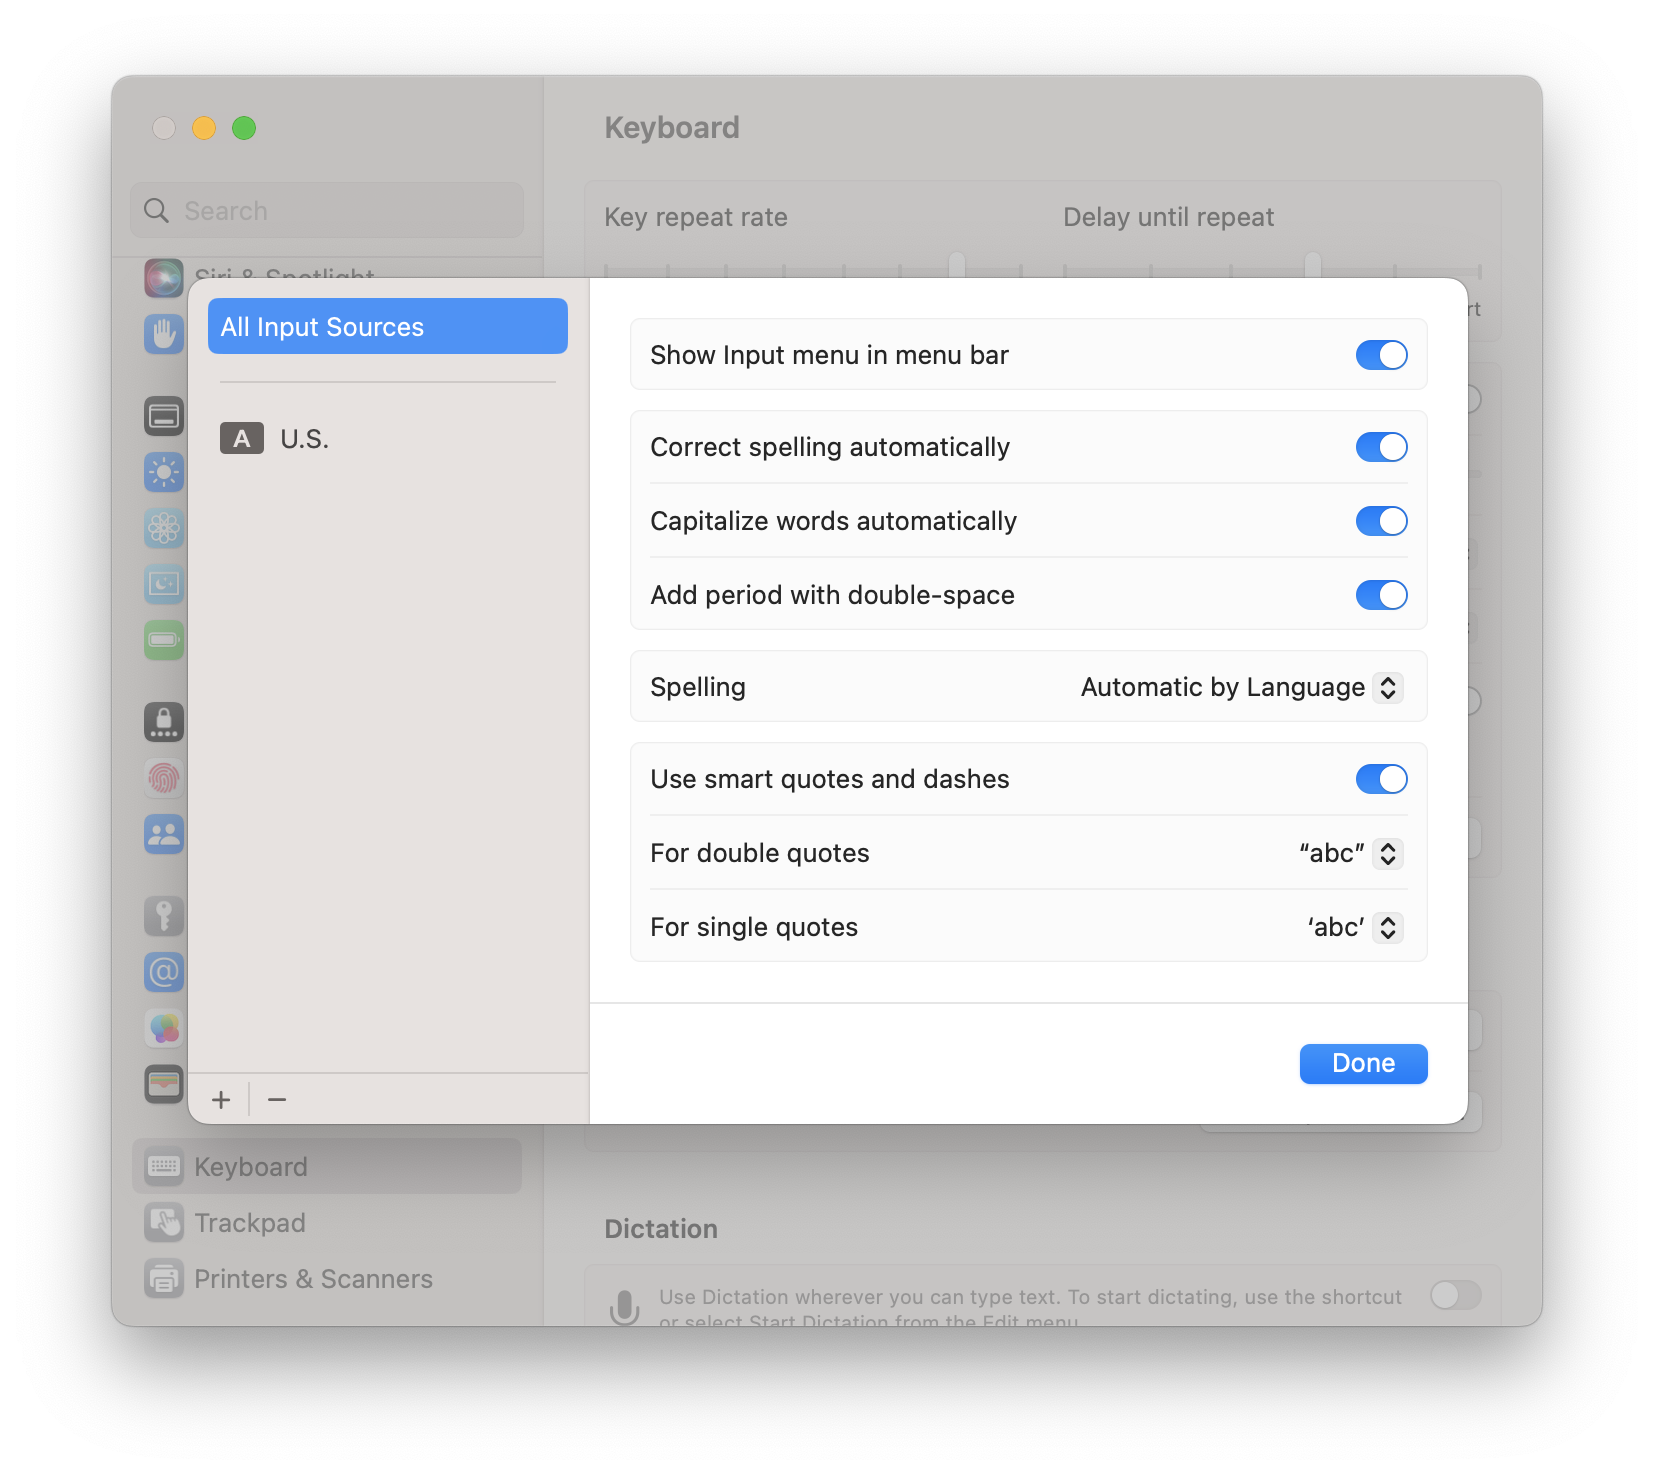Viewport: 1654px width, 1474px height.
Task: Turn off Correct spelling automatically
Action: click(x=1381, y=447)
